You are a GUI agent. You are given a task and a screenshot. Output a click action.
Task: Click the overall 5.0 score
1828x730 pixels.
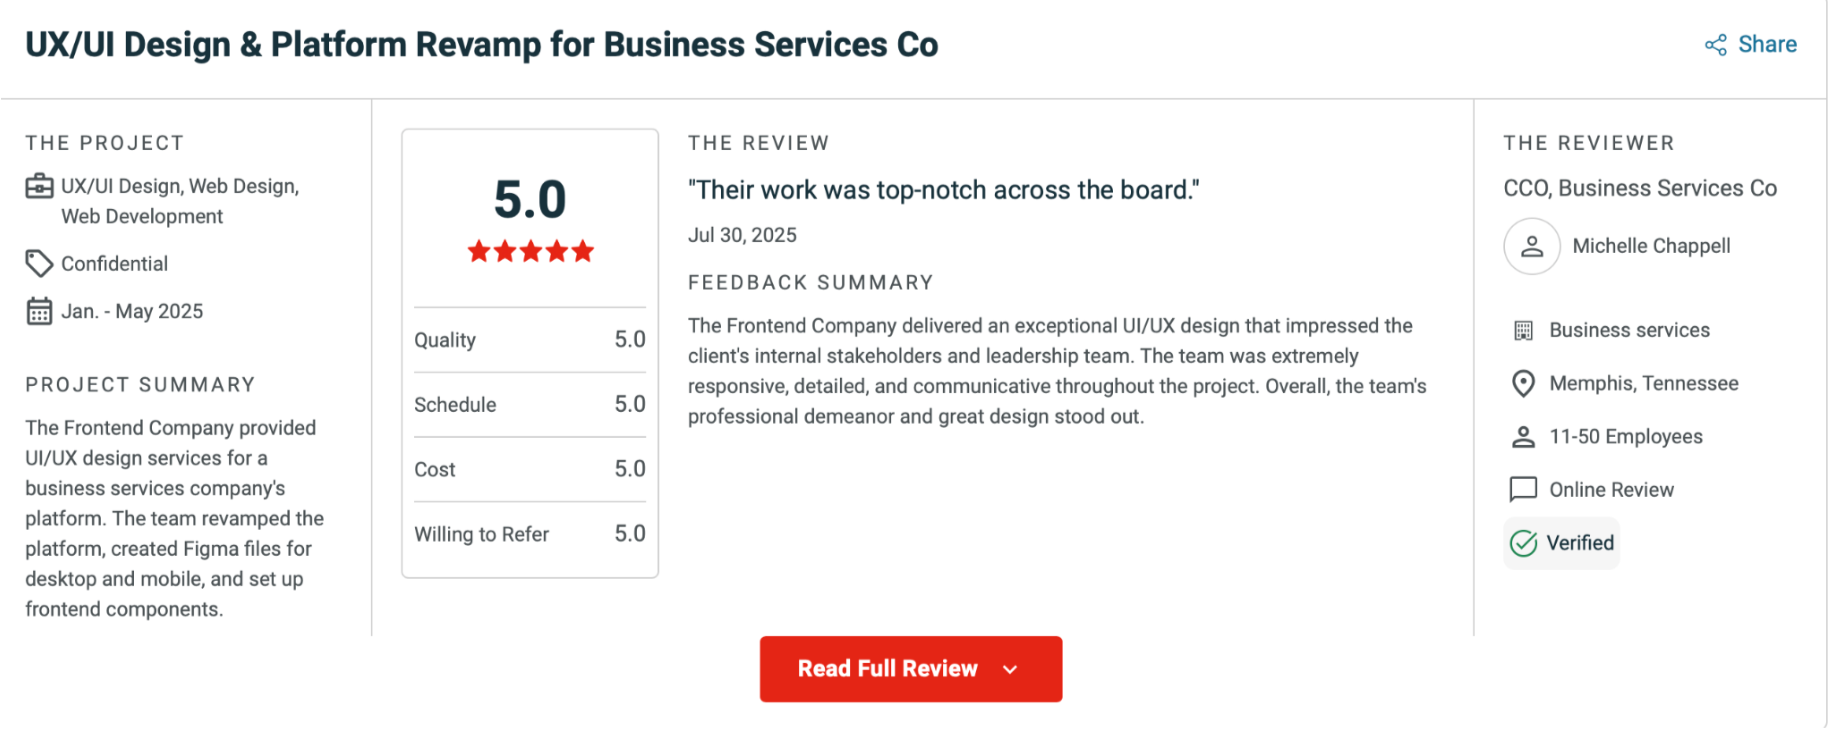click(530, 200)
